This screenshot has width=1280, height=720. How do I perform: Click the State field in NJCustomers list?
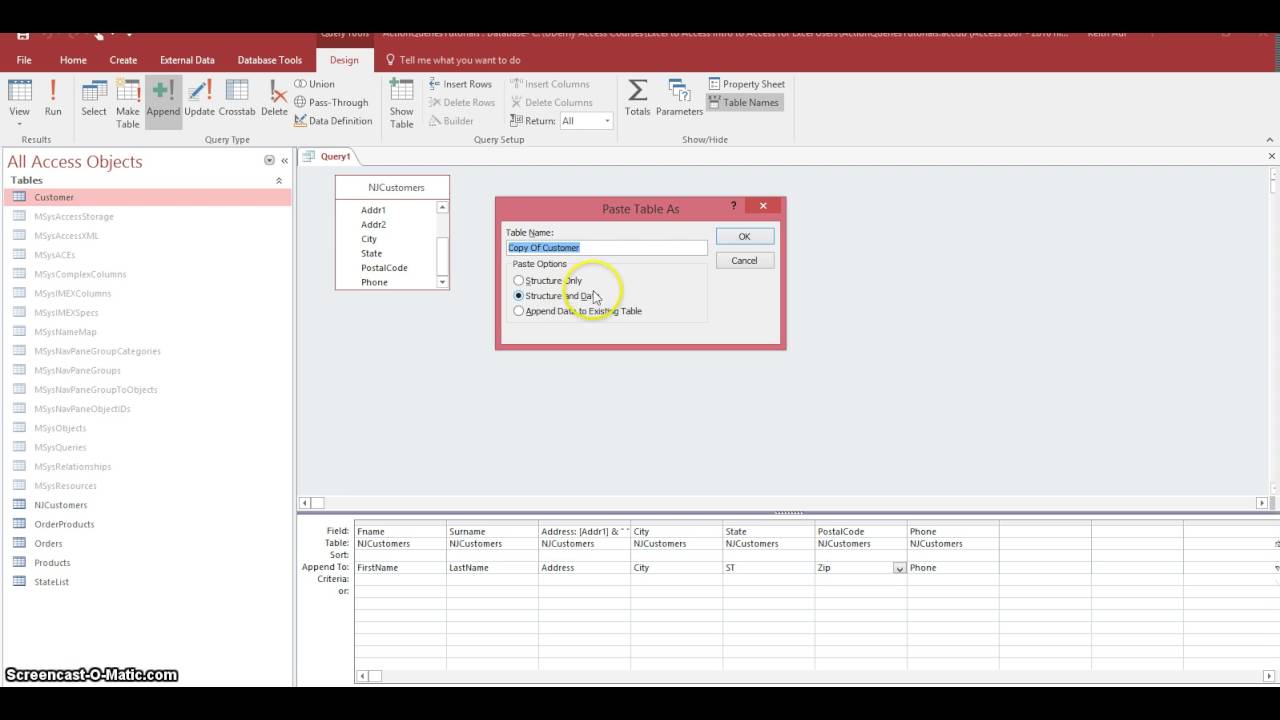(371, 253)
